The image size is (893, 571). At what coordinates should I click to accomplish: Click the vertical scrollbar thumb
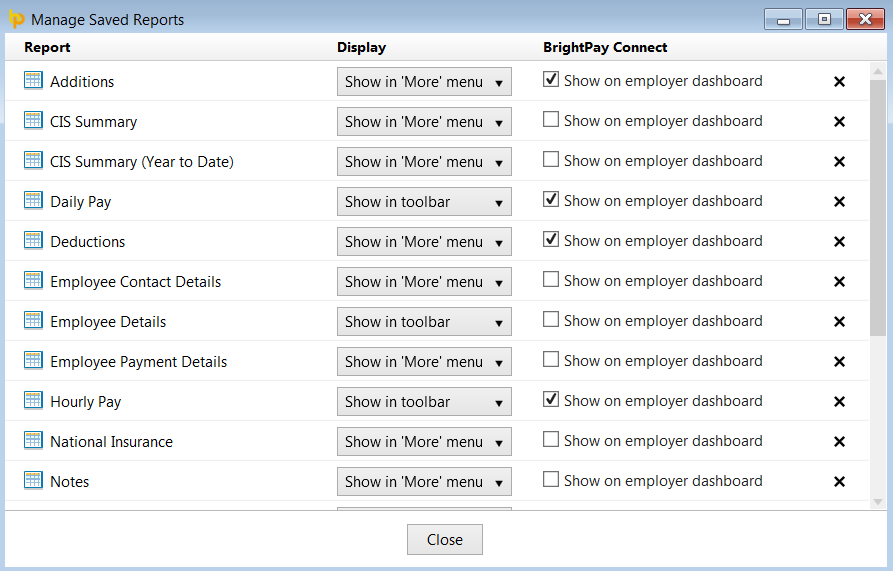point(878,208)
